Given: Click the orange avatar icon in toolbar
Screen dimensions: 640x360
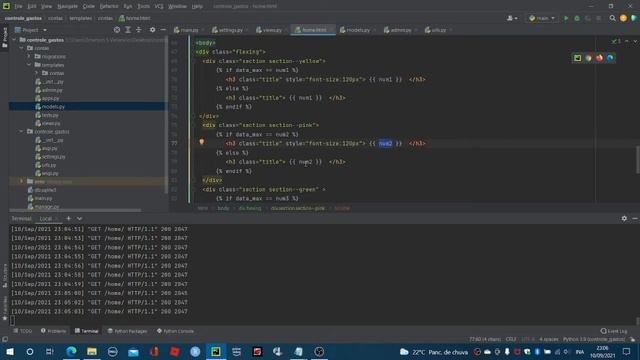Looking at the screenshot, I should [x=623, y=18].
